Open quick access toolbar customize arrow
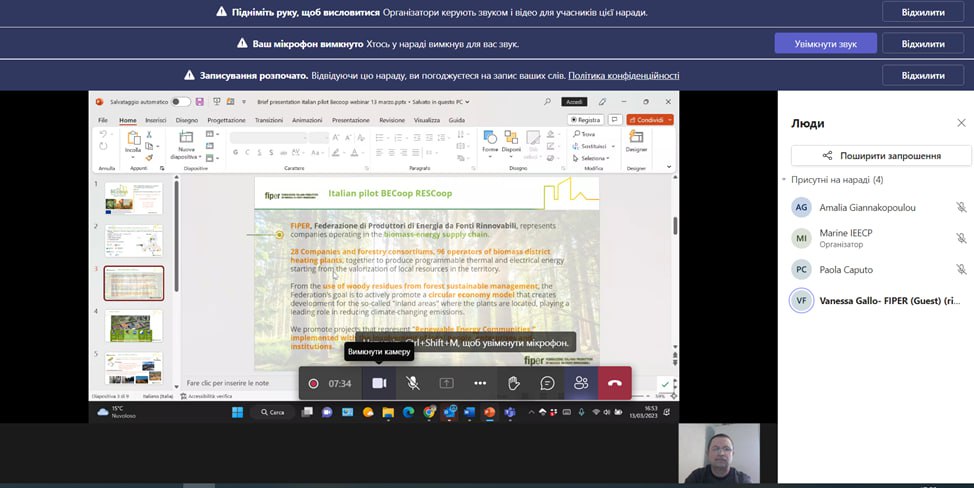 pyautogui.click(x=244, y=102)
